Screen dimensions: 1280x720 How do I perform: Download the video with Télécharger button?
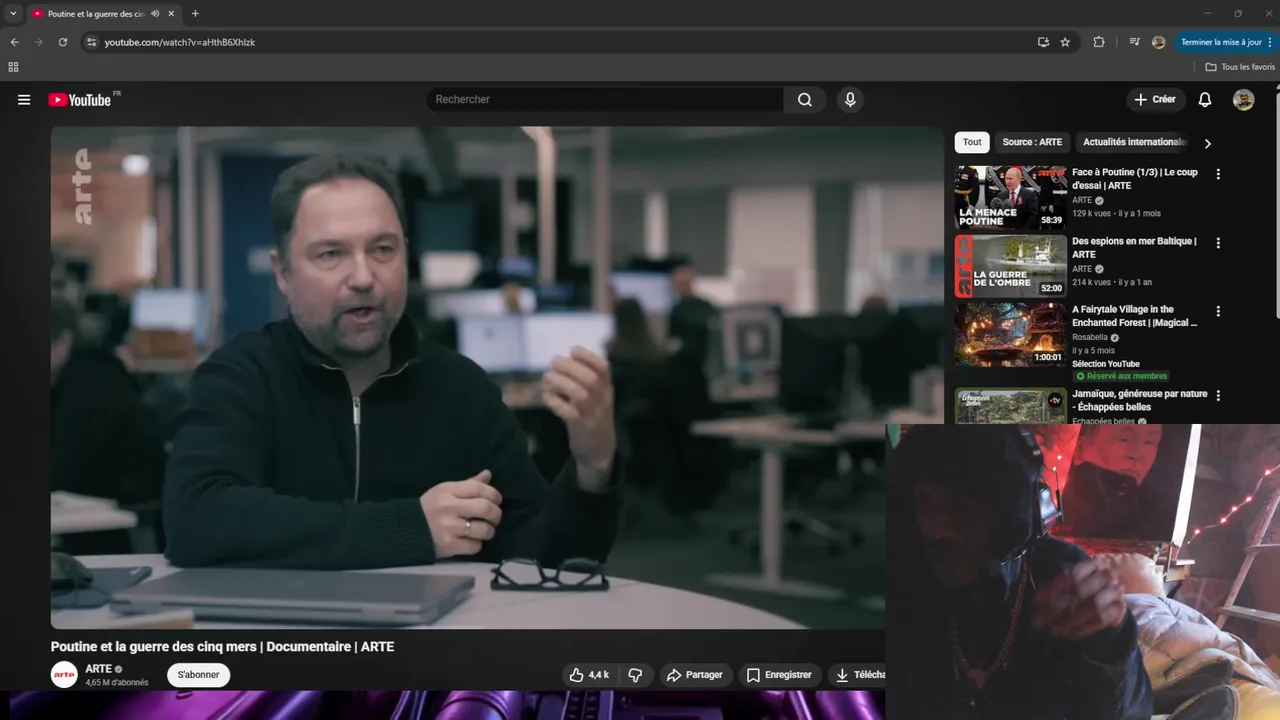pyautogui.click(x=858, y=675)
